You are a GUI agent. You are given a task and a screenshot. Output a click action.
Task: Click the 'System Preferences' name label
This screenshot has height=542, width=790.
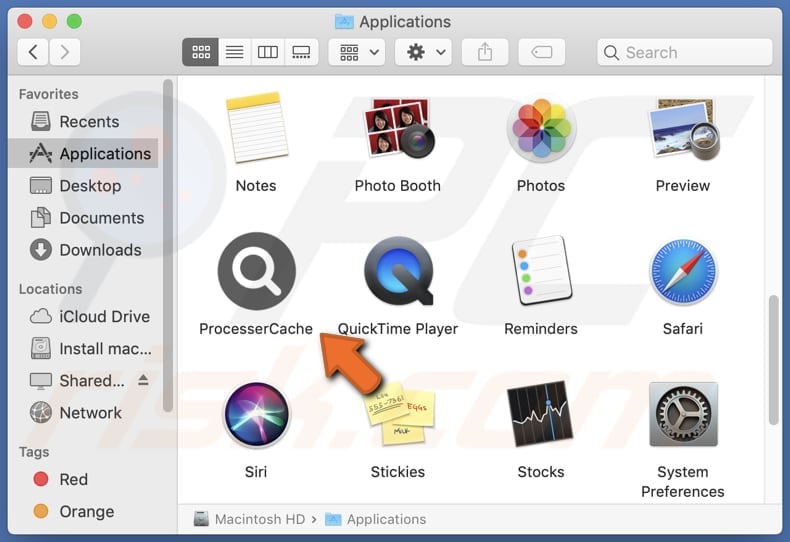683,482
